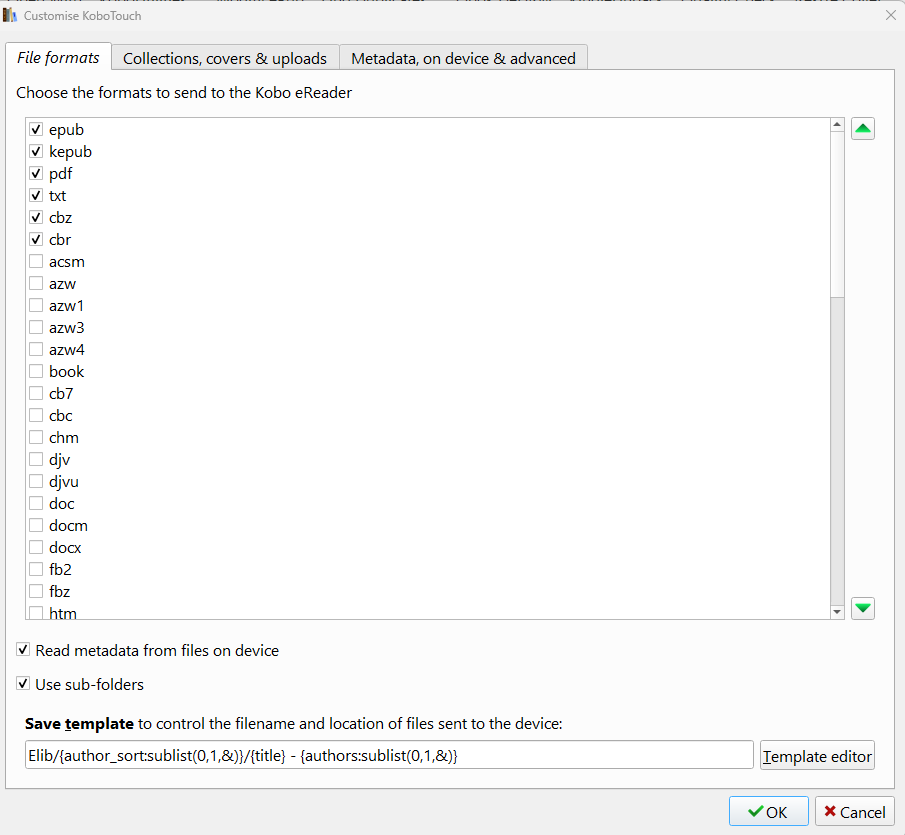Image resolution: width=905 pixels, height=835 pixels.
Task: Click the calibre books icon in title bar
Action: tap(10, 15)
